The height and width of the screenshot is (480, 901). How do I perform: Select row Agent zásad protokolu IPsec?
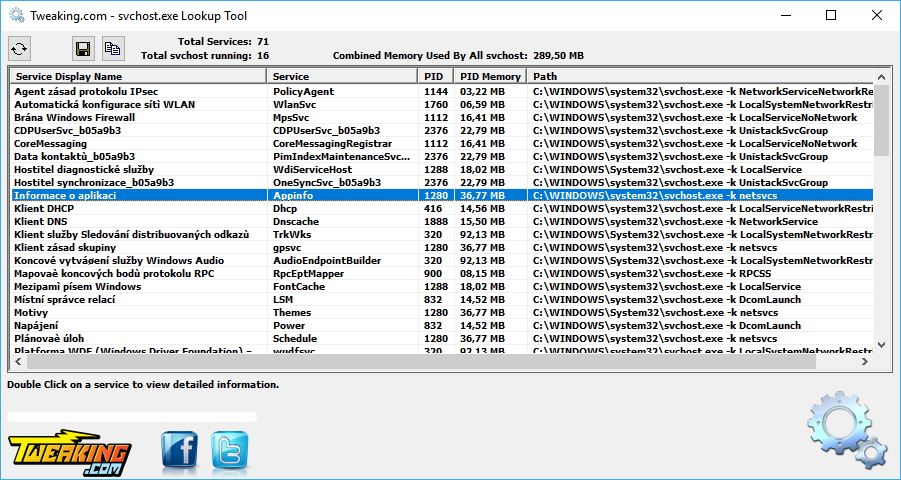[442, 91]
